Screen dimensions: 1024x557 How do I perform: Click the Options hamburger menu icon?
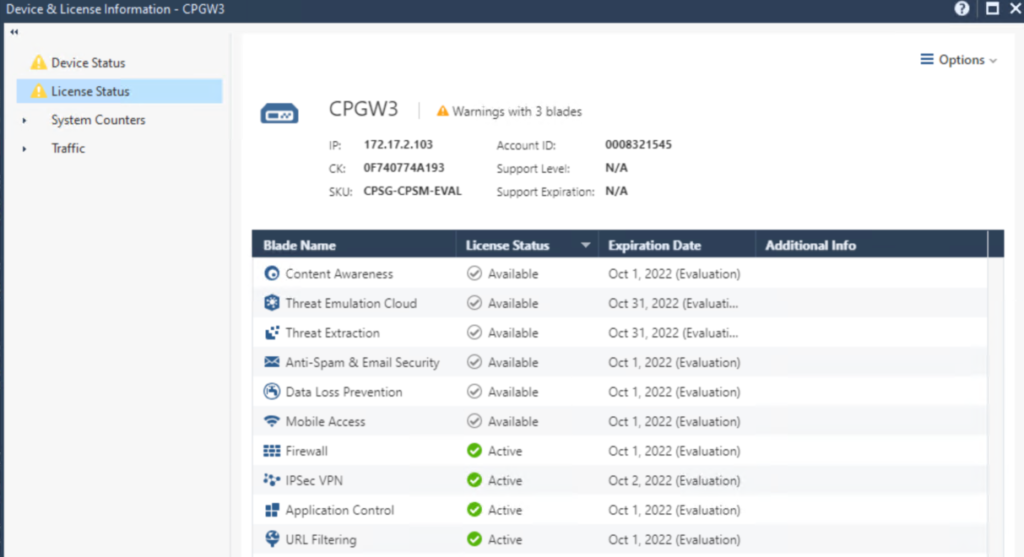[927, 59]
